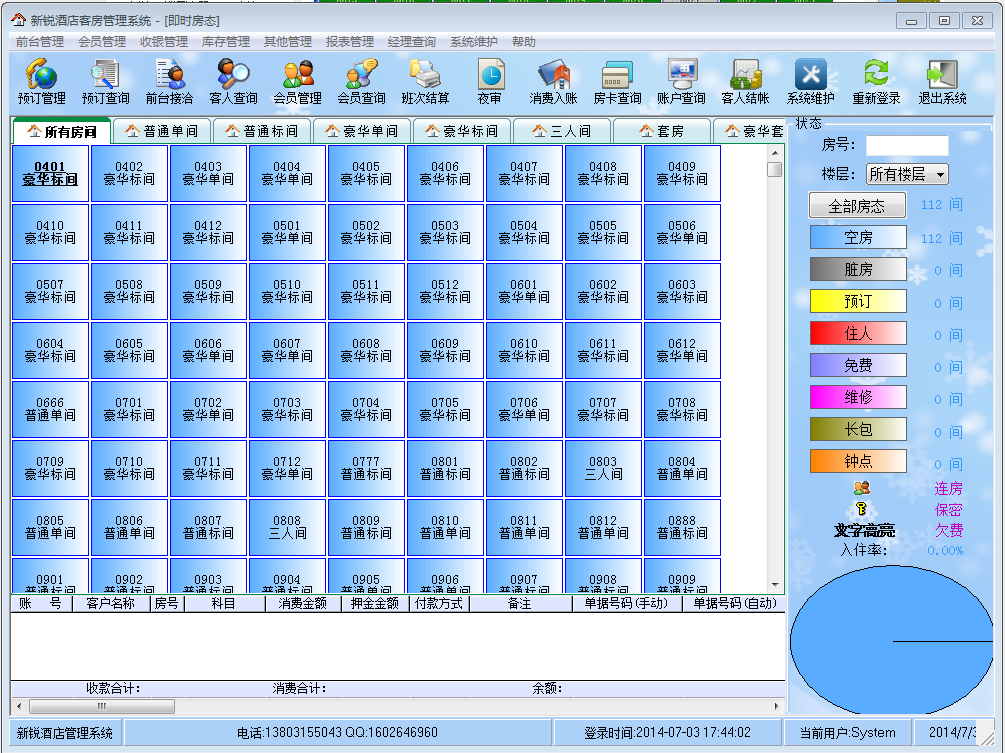Open 会员管理 member management
1005x753 pixels.
297,81
